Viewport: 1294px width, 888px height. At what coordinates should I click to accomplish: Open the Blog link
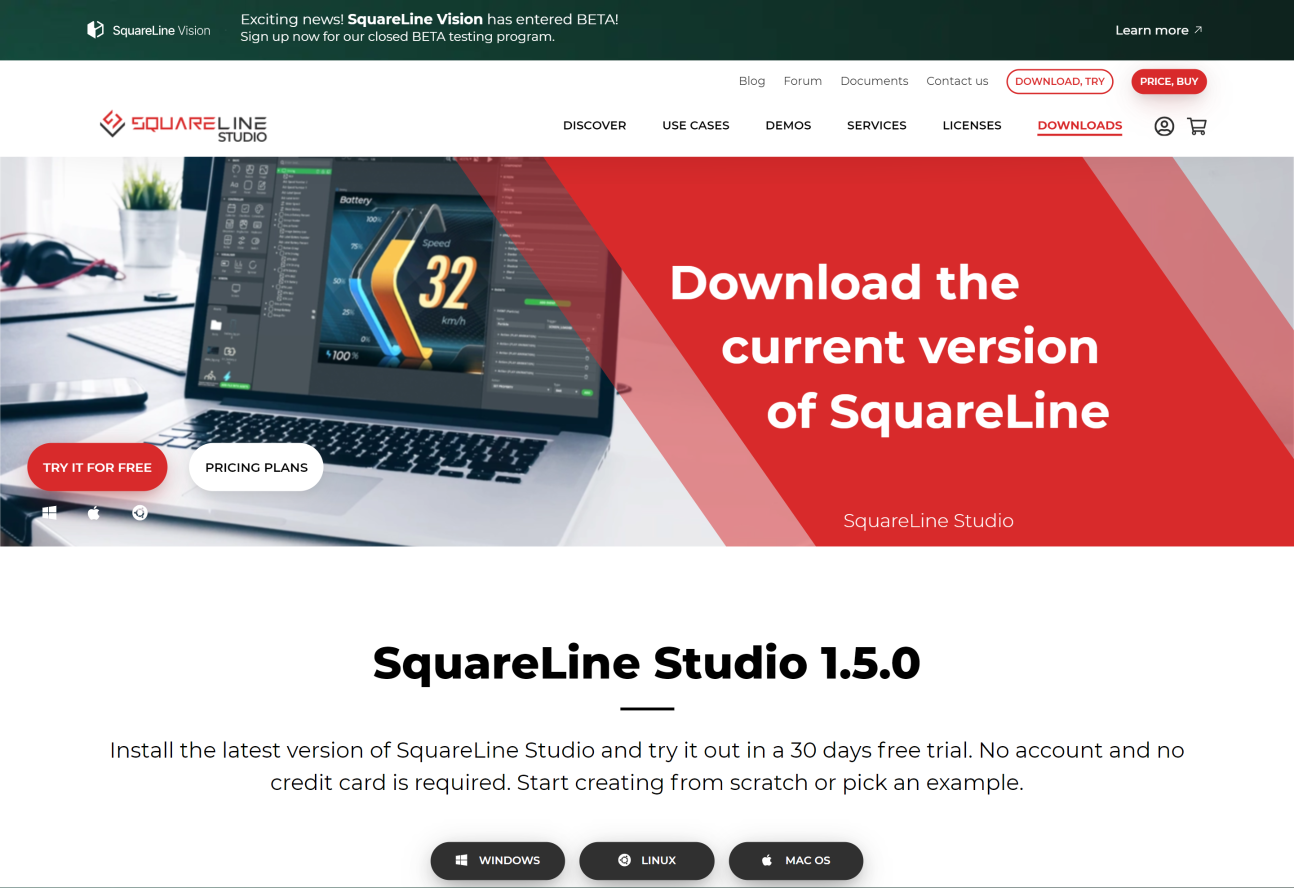[x=752, y=81]
